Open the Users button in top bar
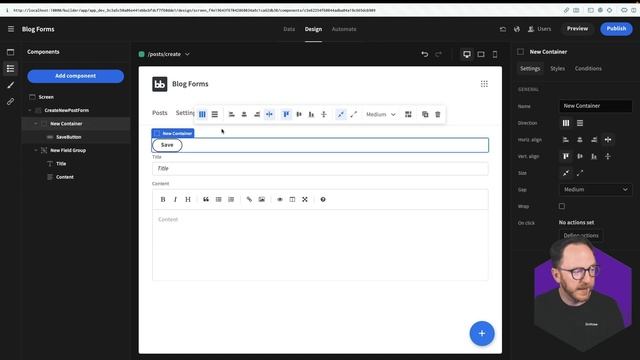Screen dimensions: 640x360 [x=540, y=29]
